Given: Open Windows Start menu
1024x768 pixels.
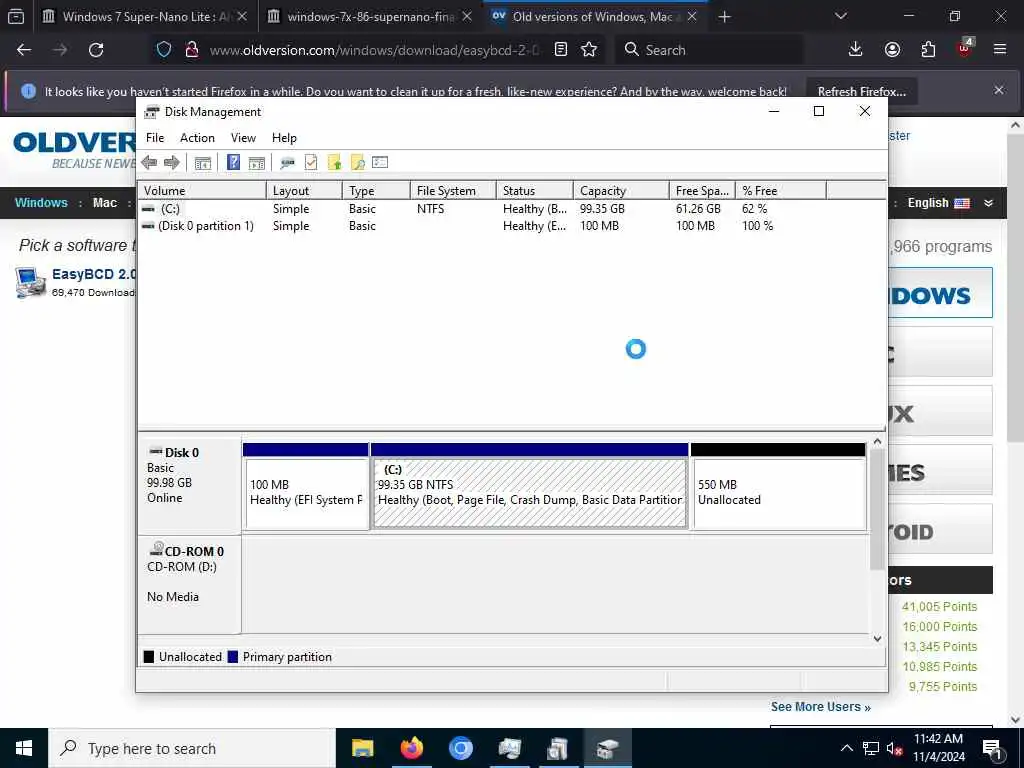Looking at the screenshot, I should click(x=24, y=748).
